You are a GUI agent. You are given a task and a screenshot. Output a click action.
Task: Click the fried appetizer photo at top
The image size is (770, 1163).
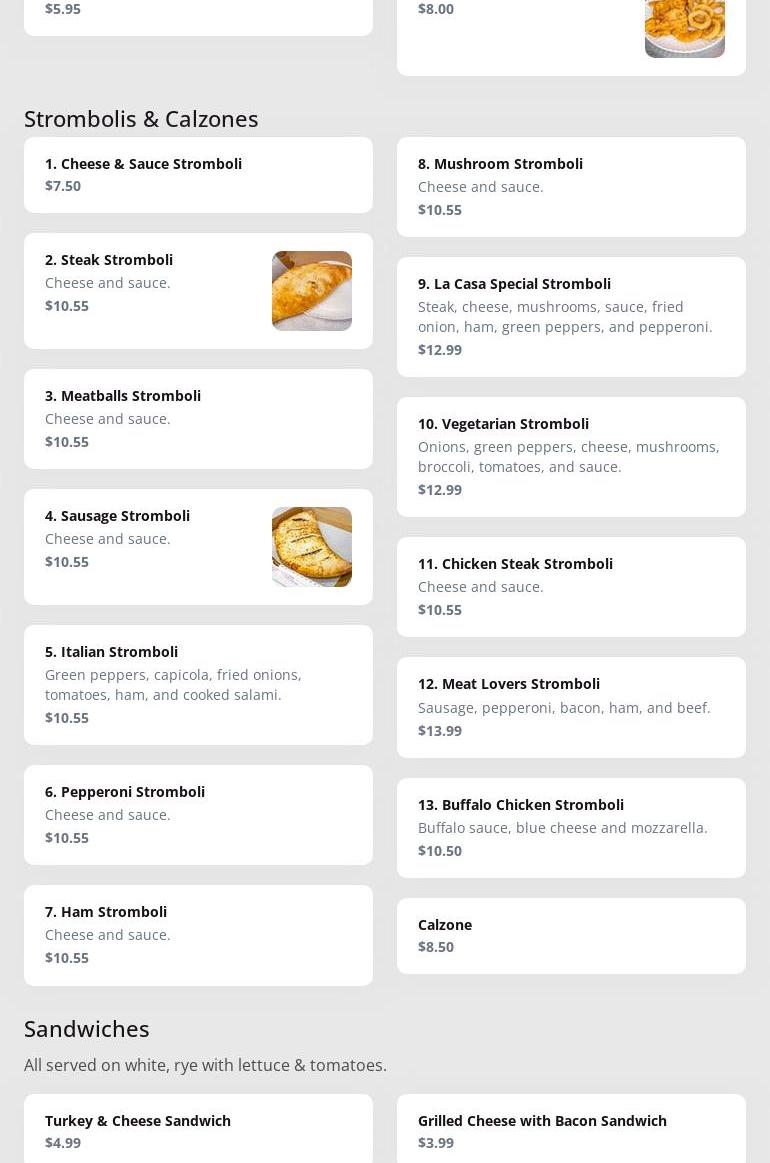point(684,28)
